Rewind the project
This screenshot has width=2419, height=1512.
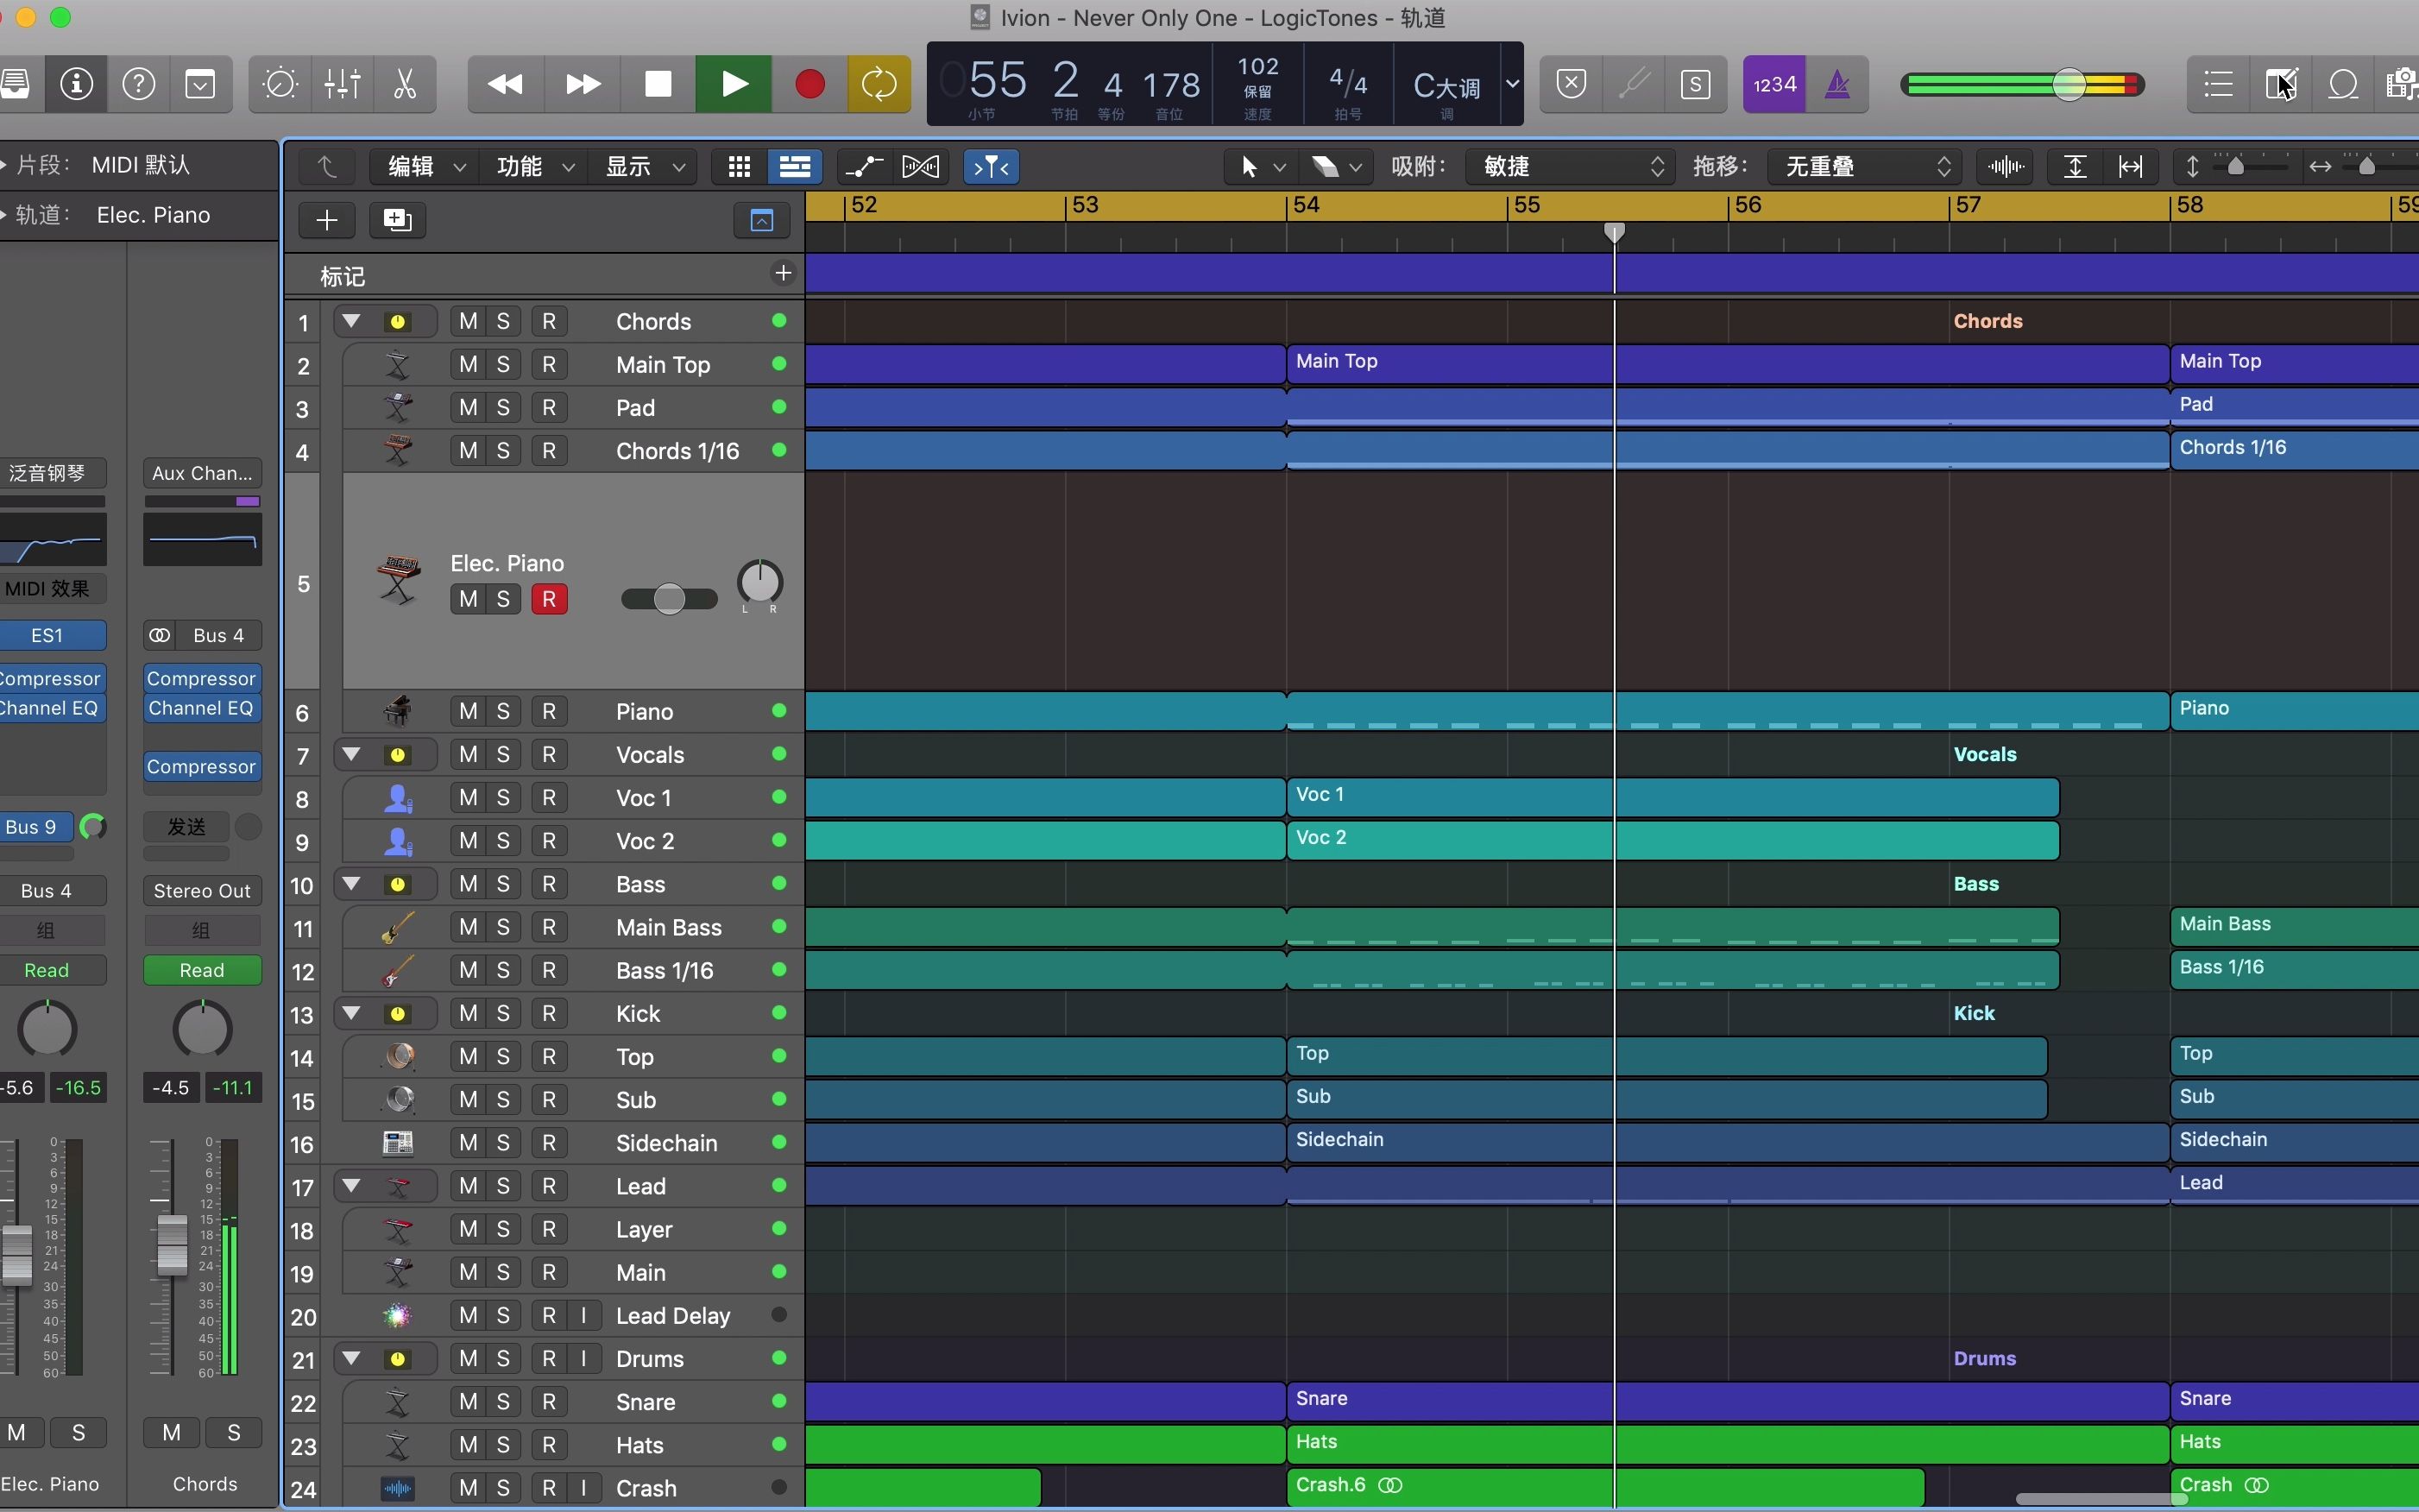pos(506,84)
